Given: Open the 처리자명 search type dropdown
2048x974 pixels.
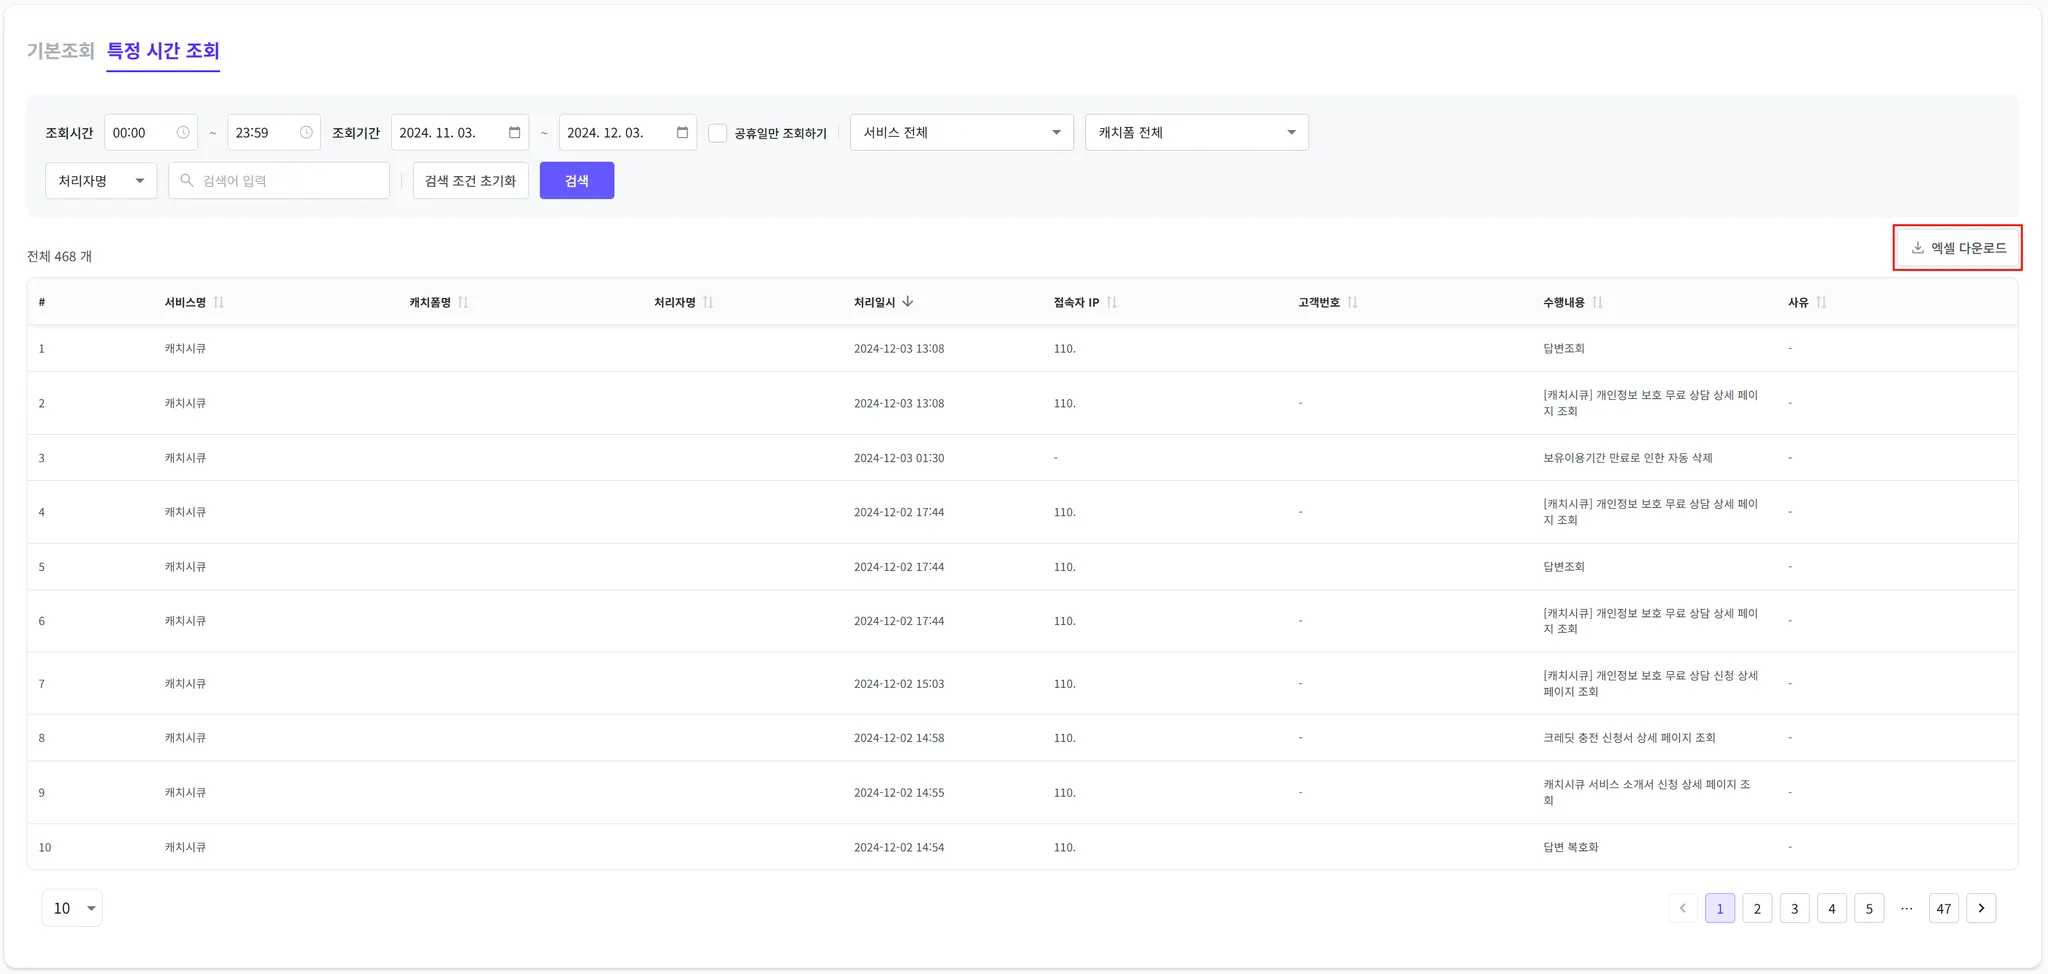Looking at the screenshot, I should point(101,181).
